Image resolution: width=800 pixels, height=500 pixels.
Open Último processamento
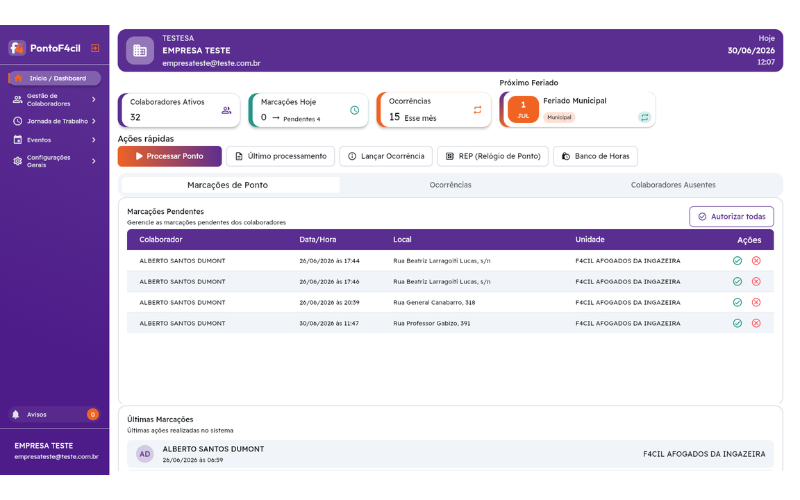pos(281,156)
